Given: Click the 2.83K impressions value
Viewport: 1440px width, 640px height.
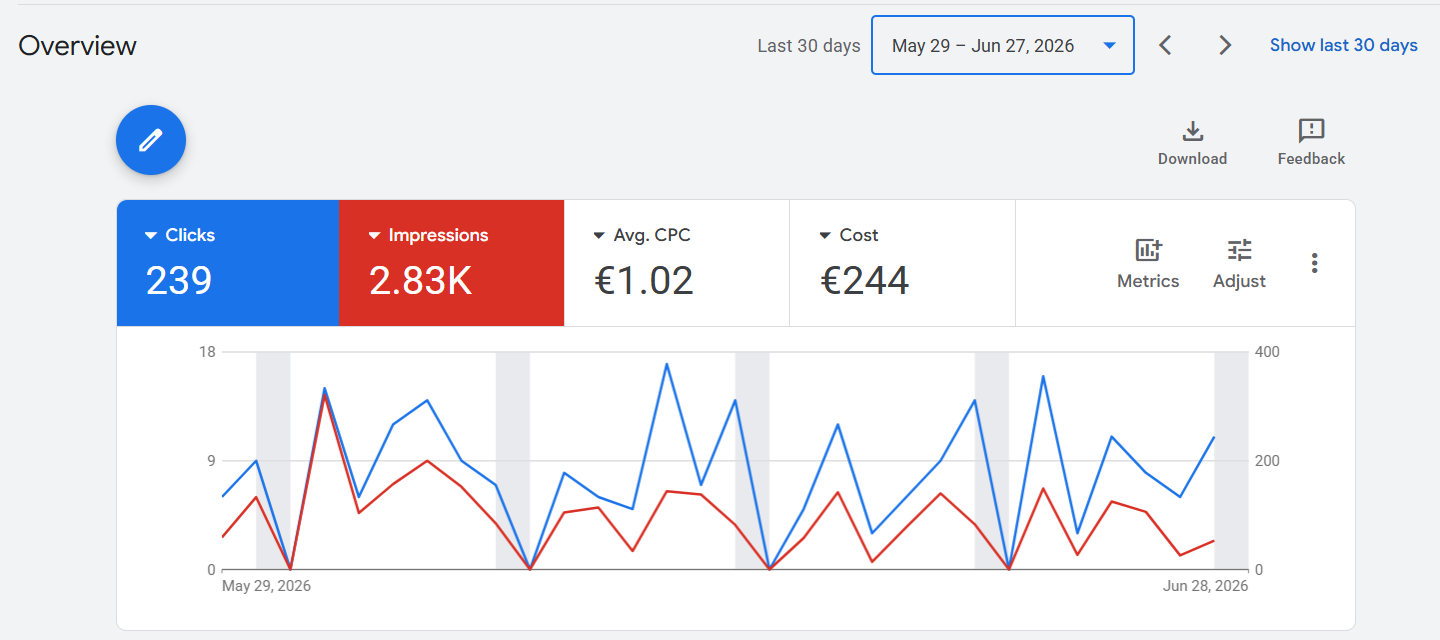Looking at the screenshot, I should pos(420,281).
